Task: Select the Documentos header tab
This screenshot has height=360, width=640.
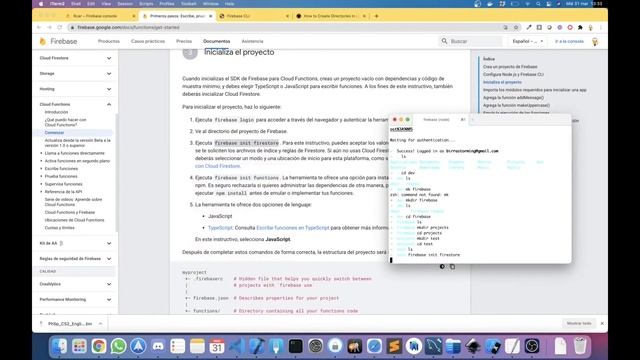Action: pyautogui.click(x=216, y=41)
